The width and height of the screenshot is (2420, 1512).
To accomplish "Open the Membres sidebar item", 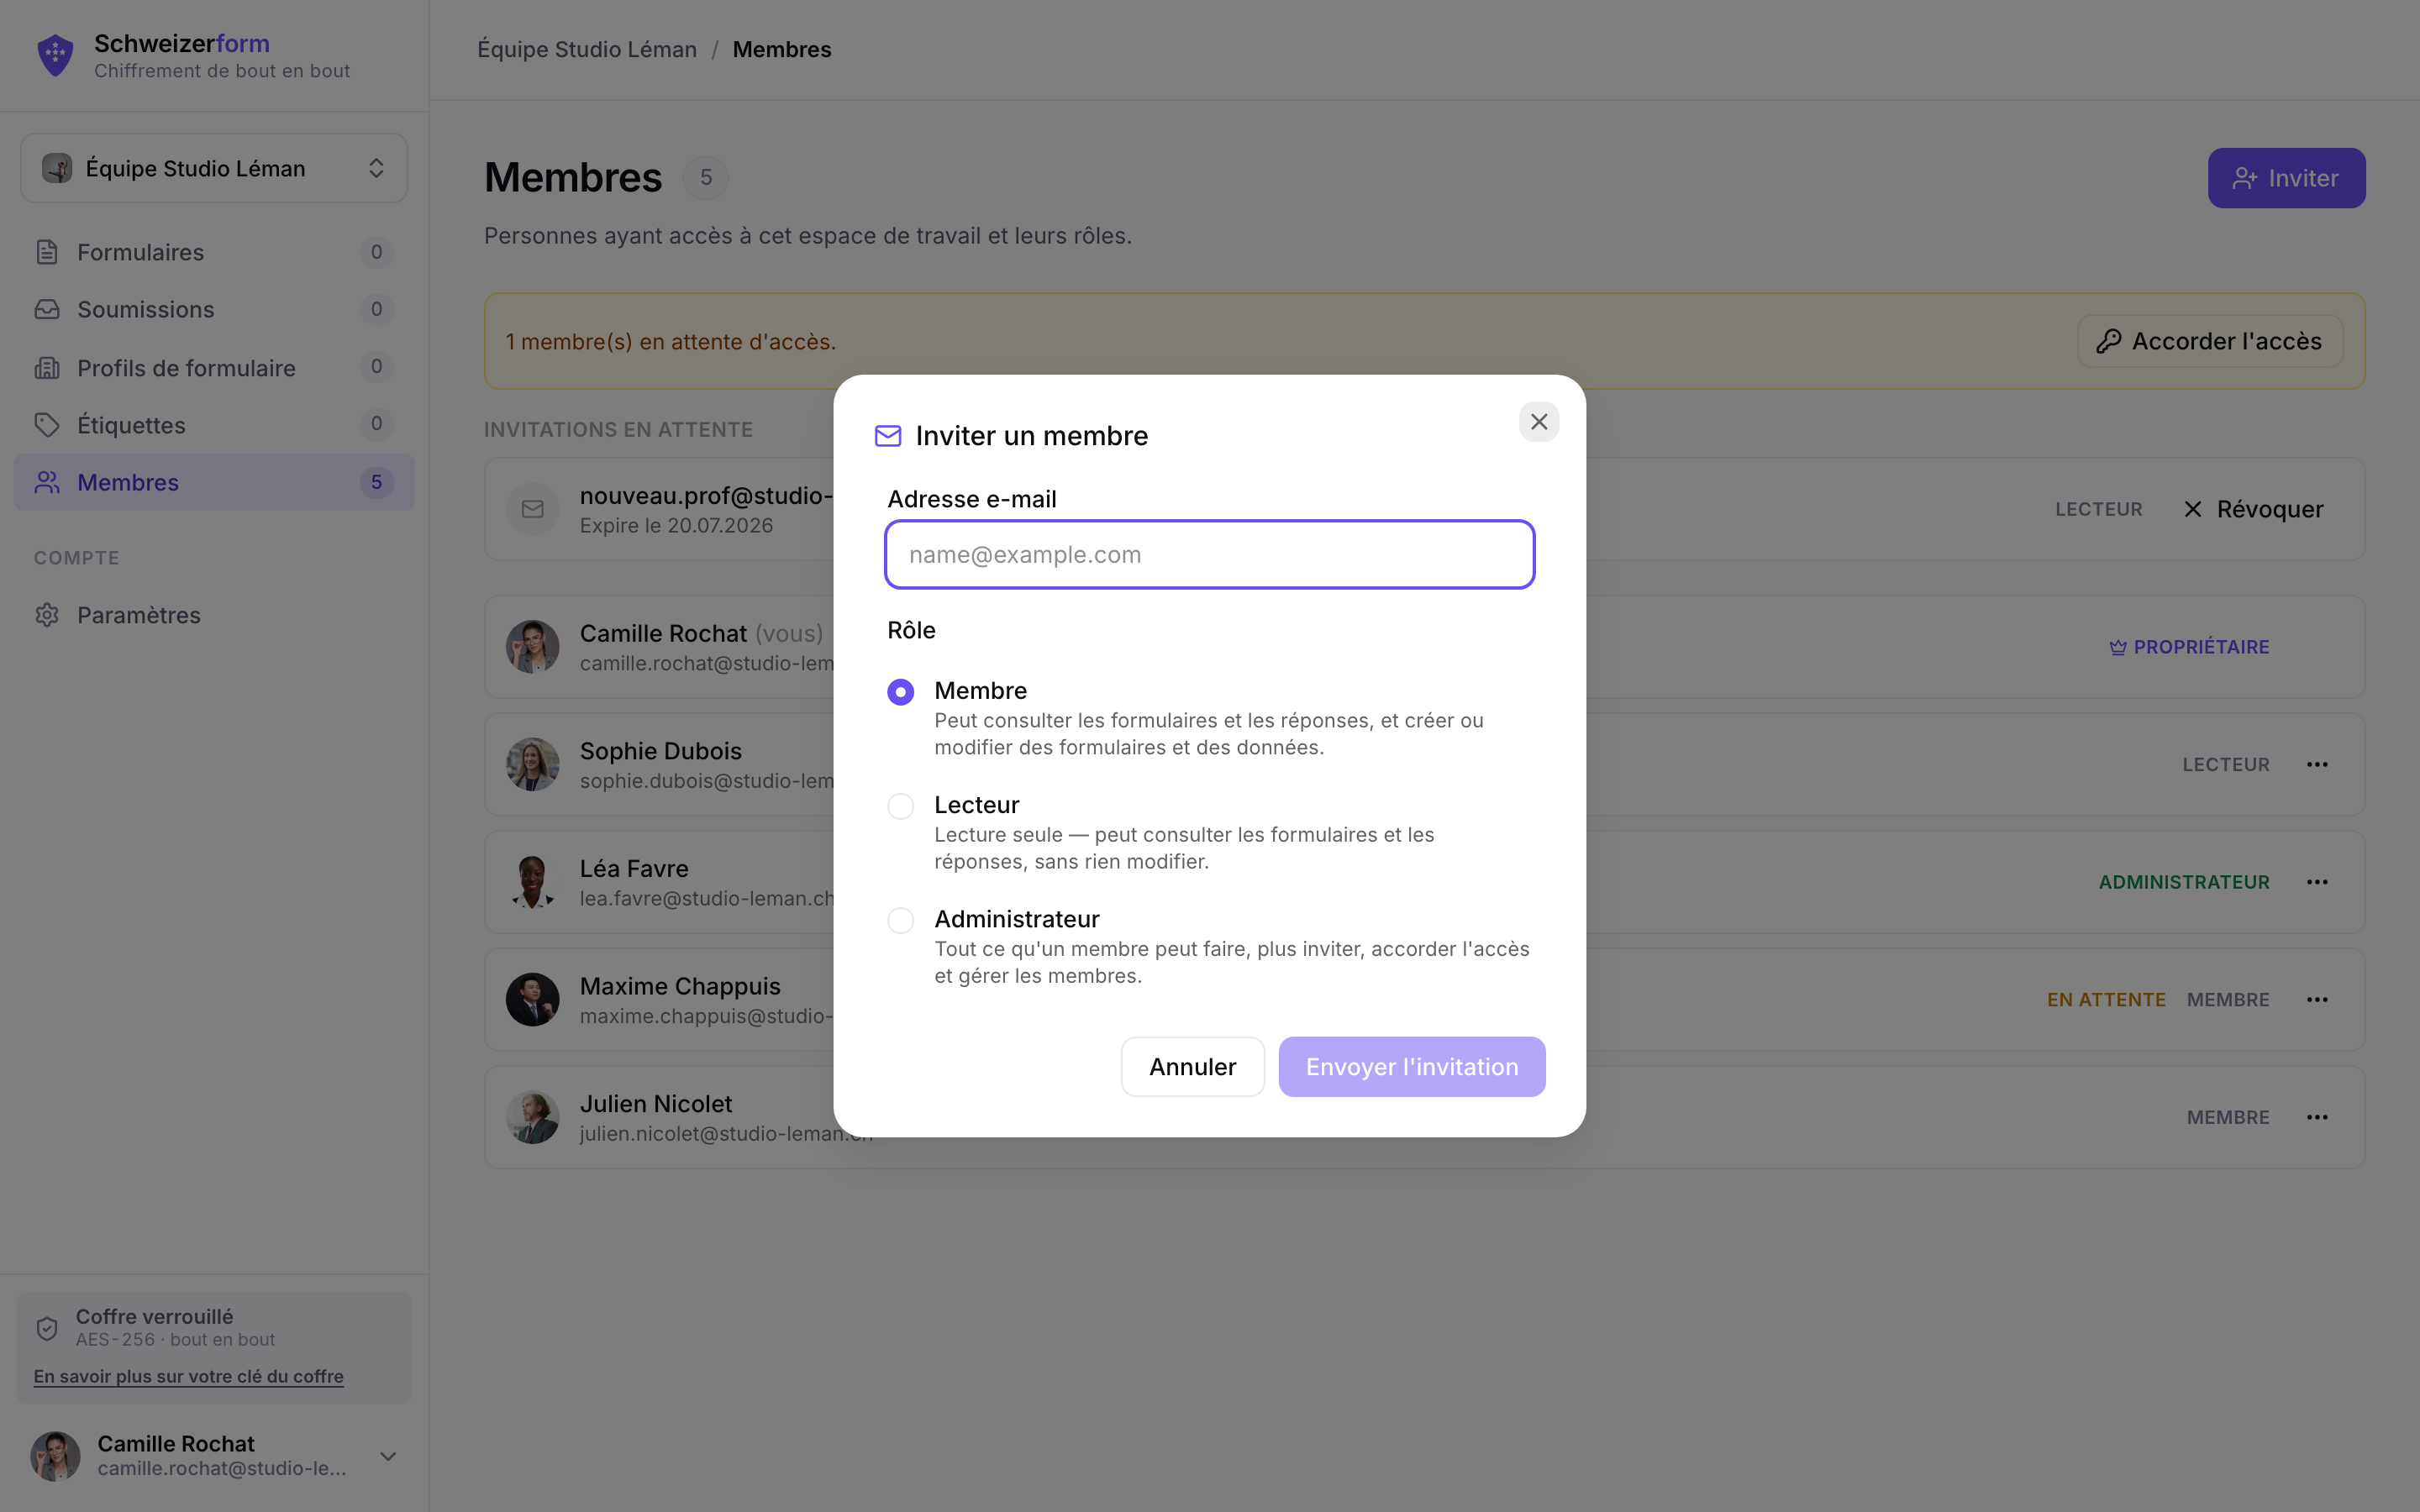I will [214, 482].
